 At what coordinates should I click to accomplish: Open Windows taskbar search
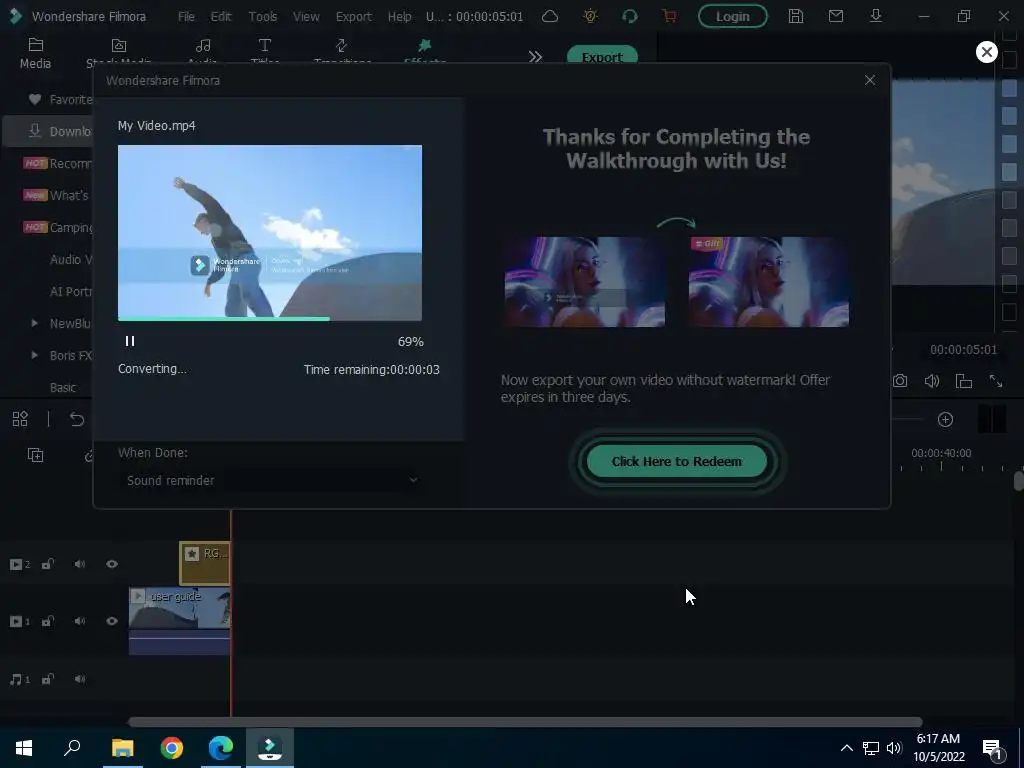click(72, 748)
